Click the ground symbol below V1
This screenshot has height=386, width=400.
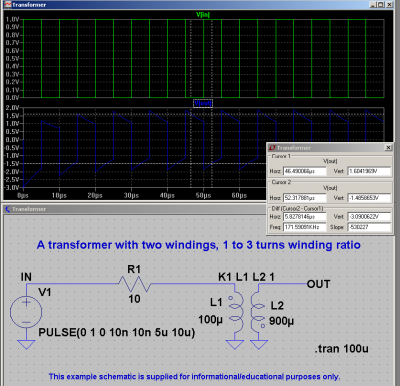click(x=26, y=344)
